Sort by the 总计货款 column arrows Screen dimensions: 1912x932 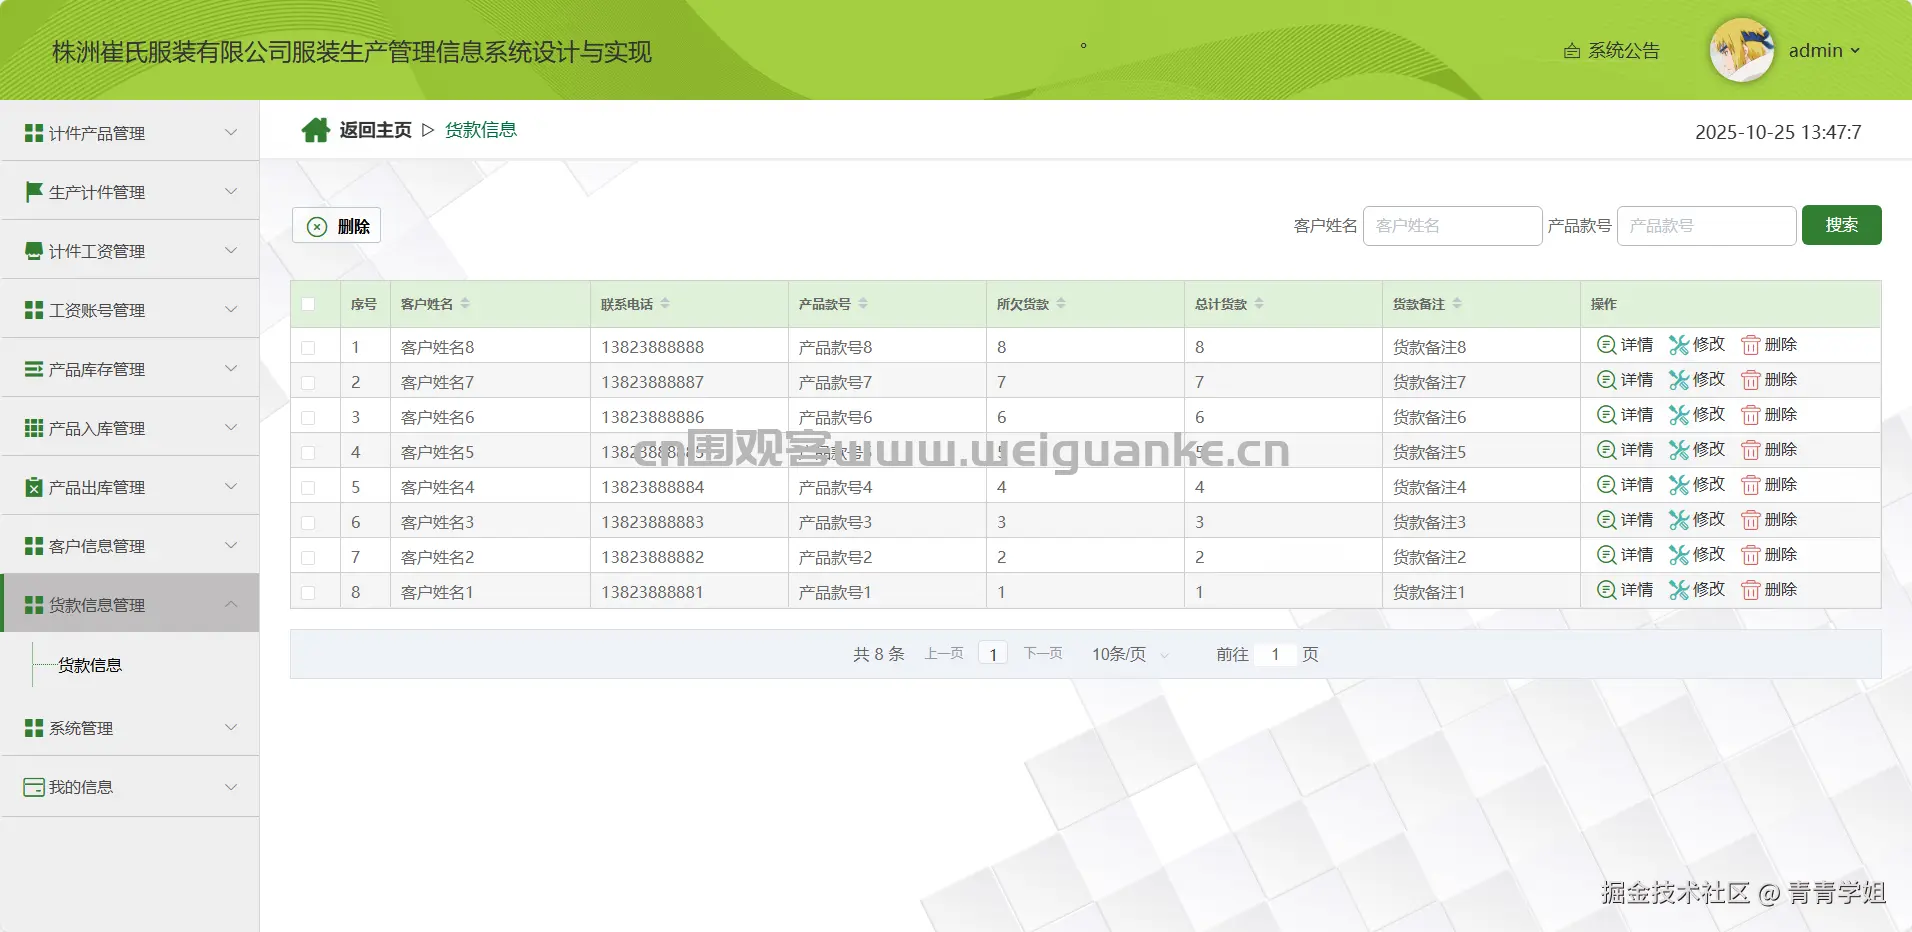pos(1259,303)
